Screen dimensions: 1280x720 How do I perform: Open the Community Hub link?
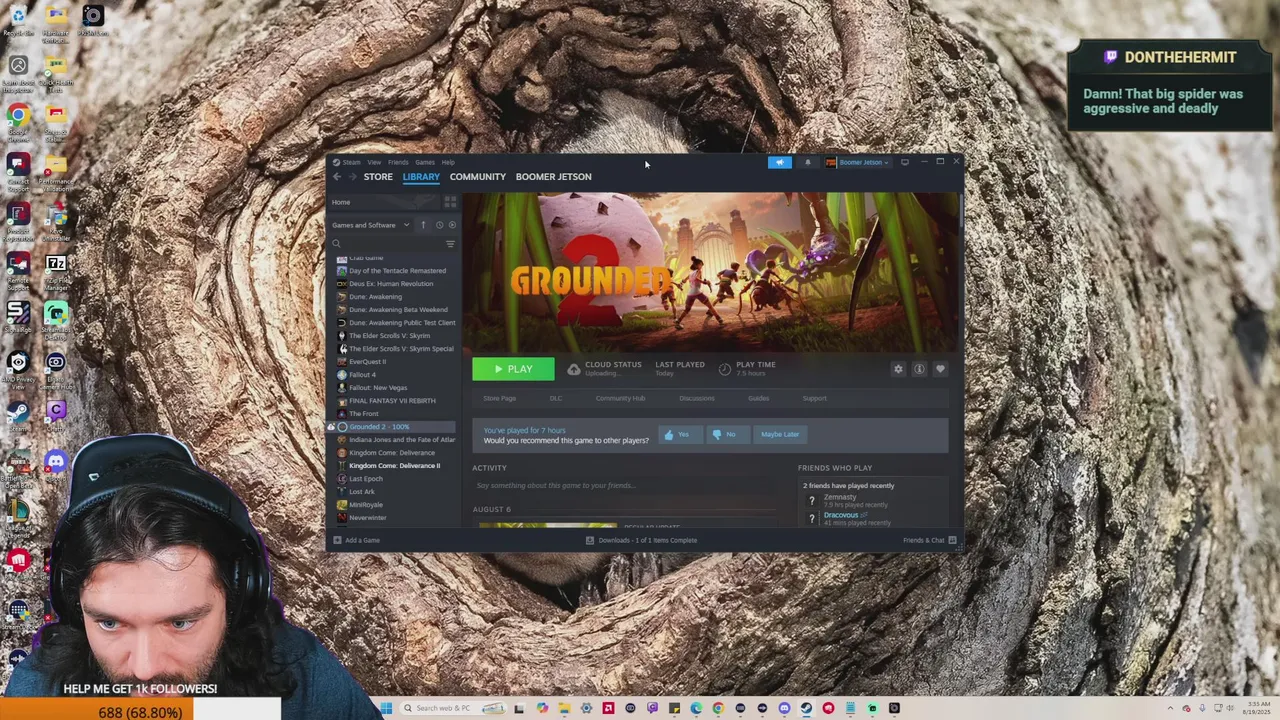pos(620,398)
